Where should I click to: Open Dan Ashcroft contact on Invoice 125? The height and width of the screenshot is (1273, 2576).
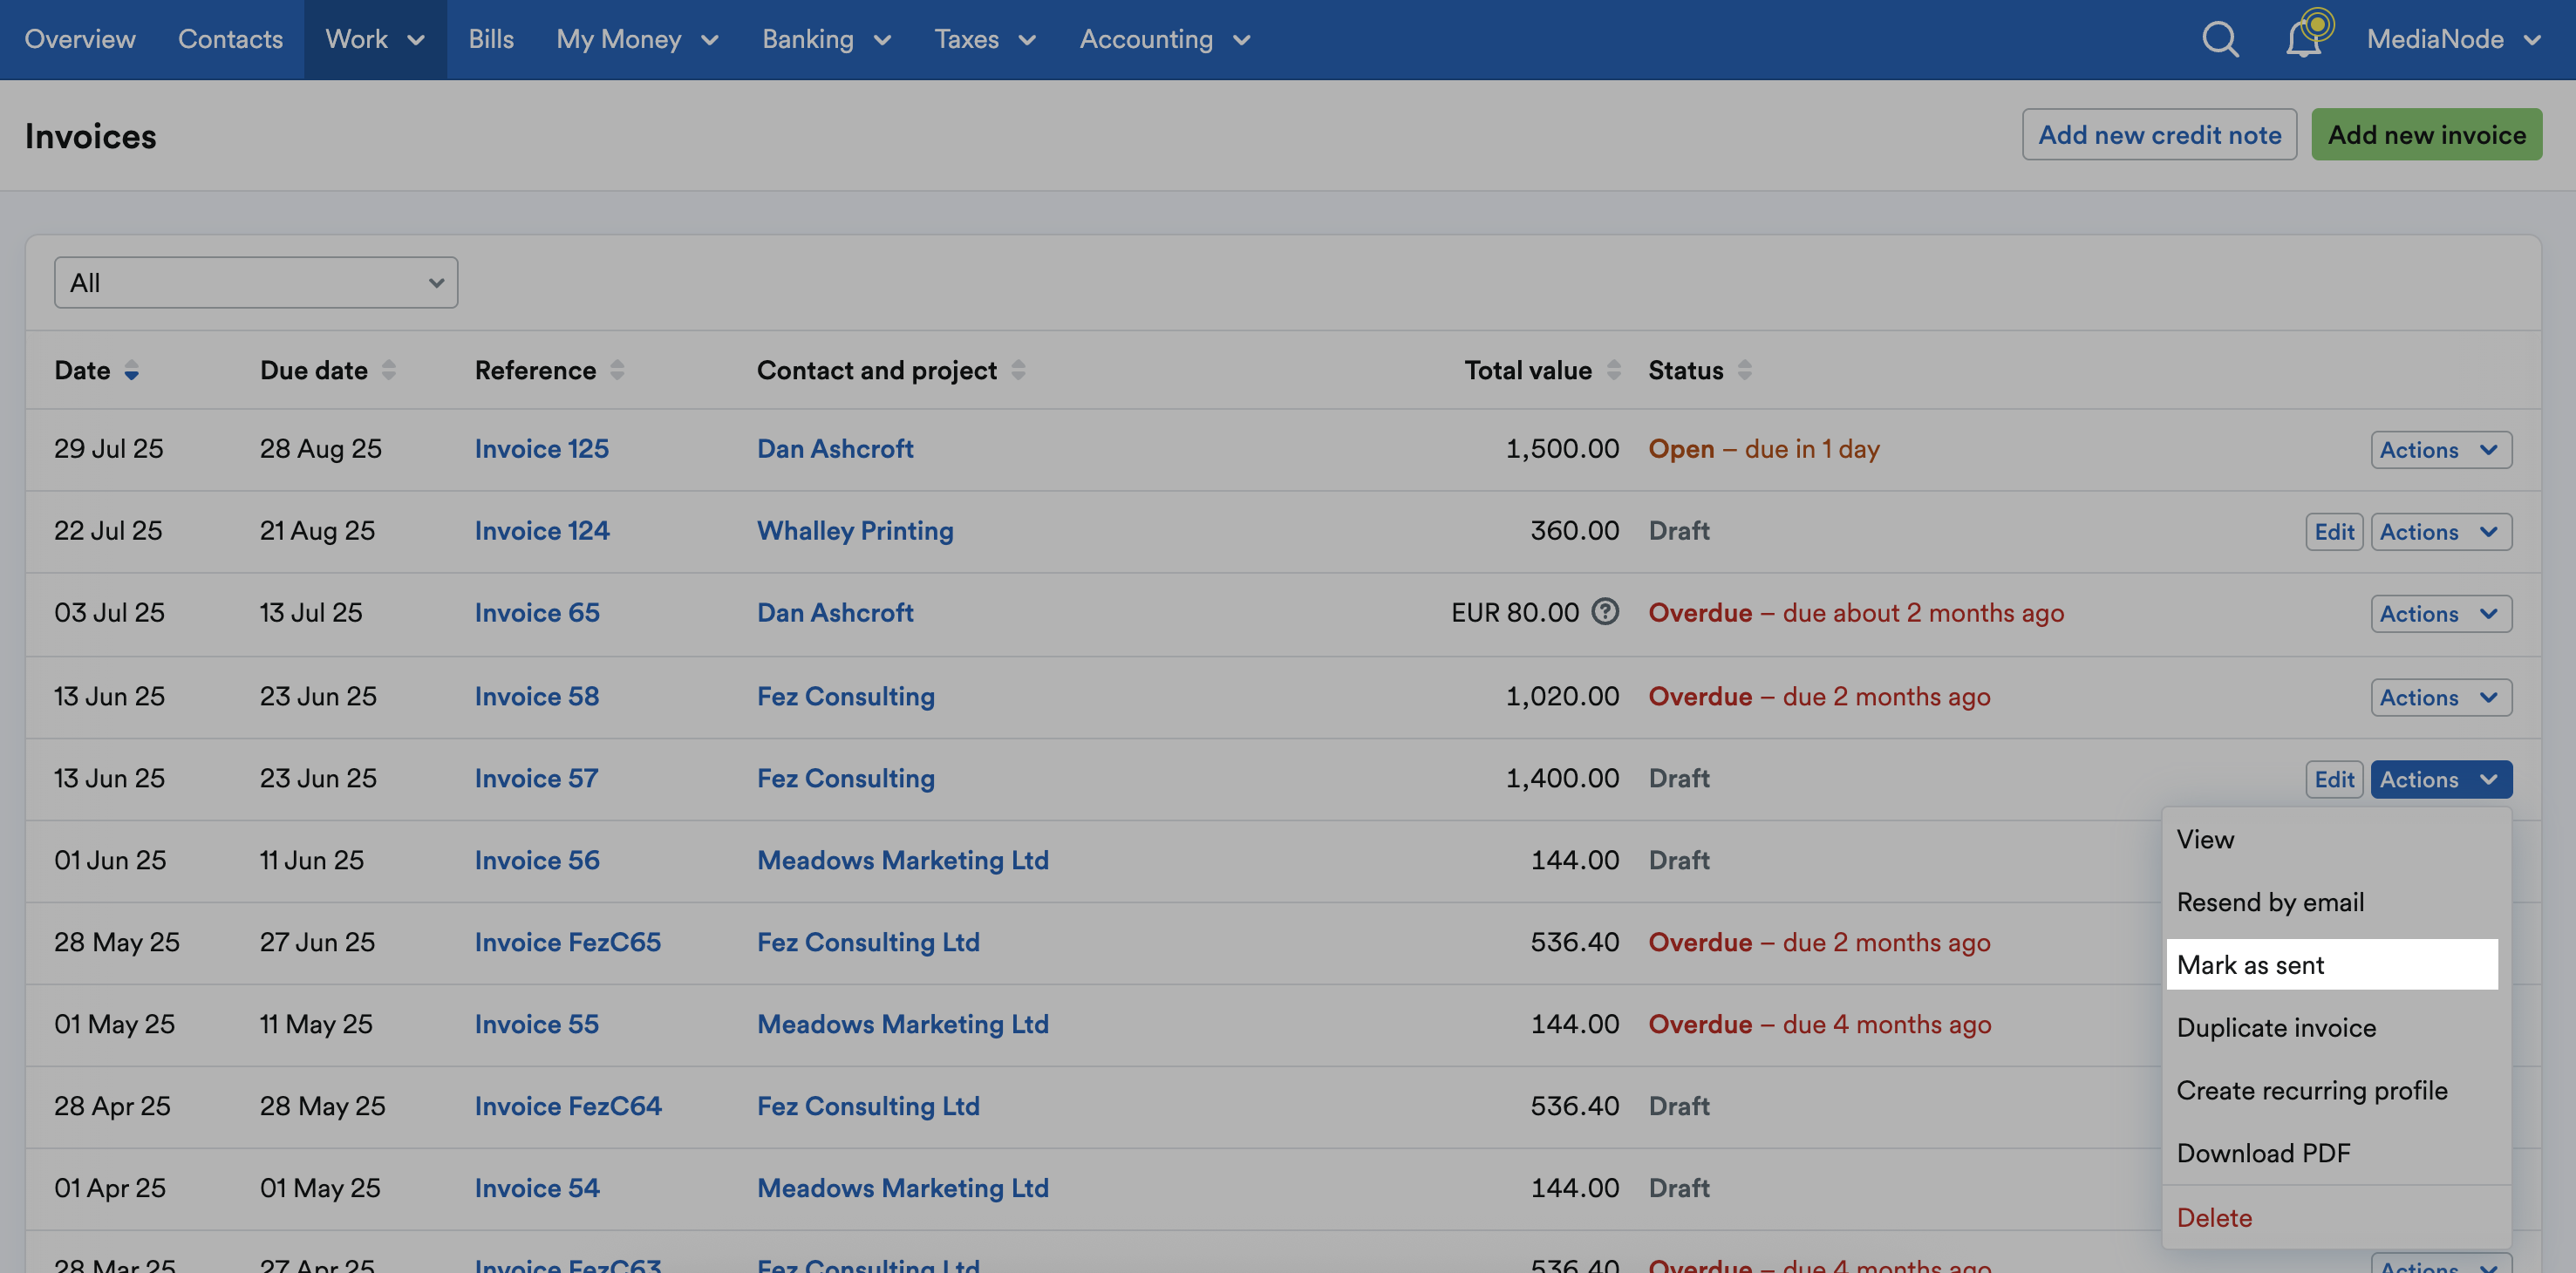835,449
